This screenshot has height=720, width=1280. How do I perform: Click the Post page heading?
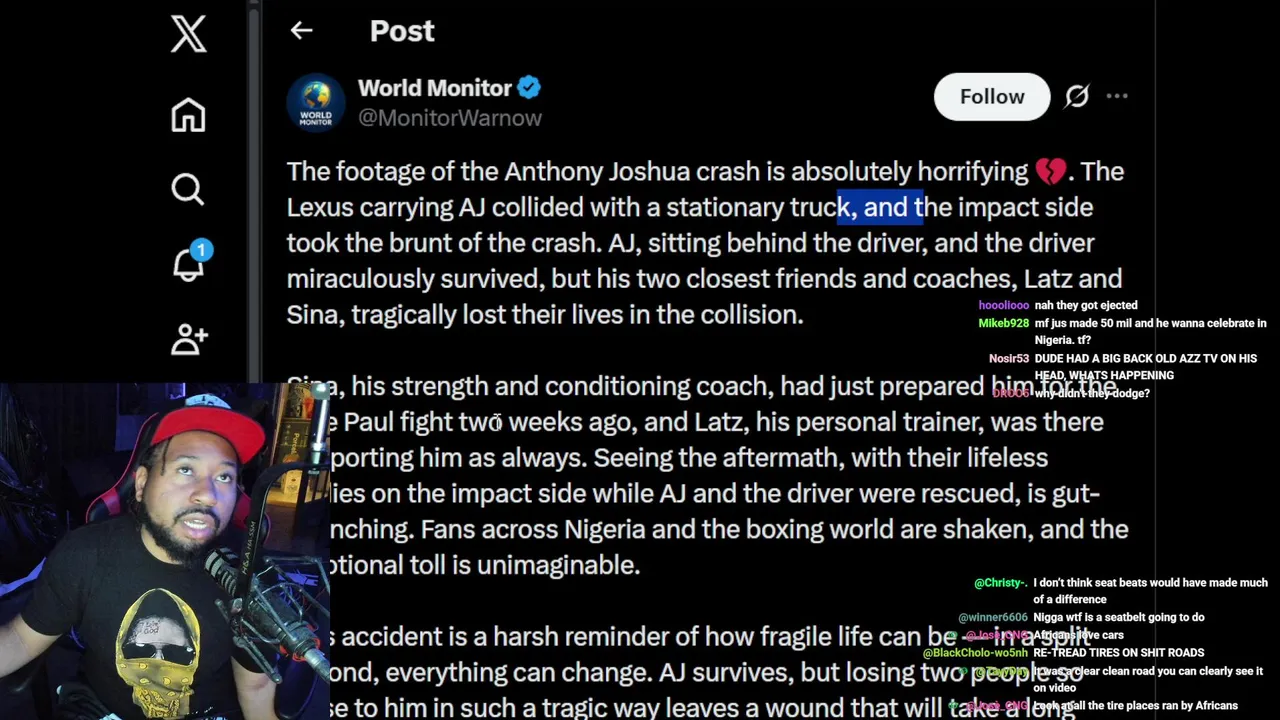point(402,31)
